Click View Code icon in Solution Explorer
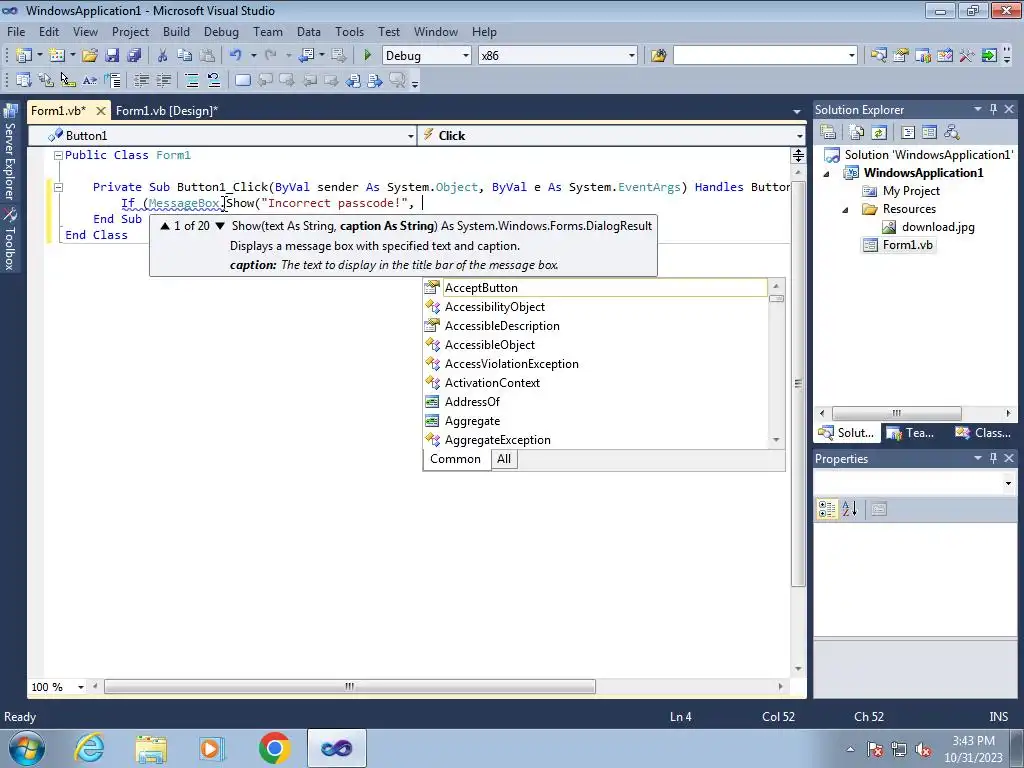 tap(908, 132)
